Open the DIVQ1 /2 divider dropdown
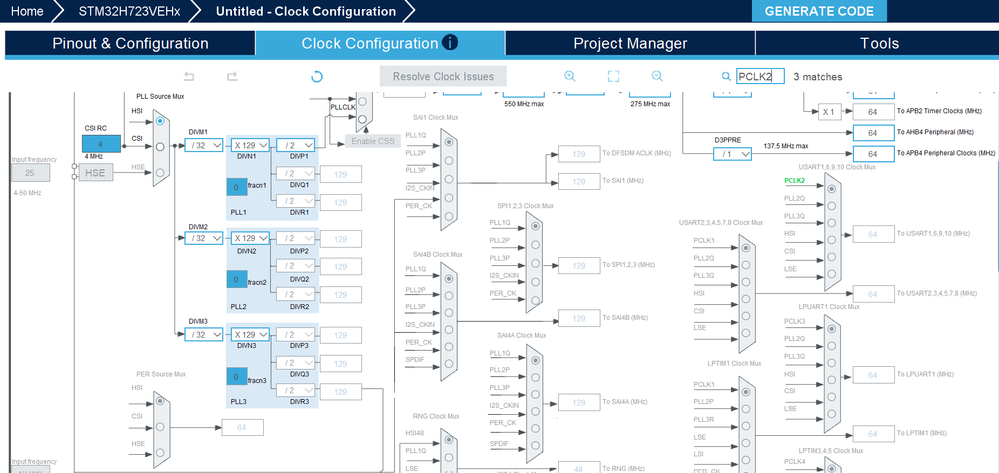This screenshot has height=473, width=999. coord(296,173)
